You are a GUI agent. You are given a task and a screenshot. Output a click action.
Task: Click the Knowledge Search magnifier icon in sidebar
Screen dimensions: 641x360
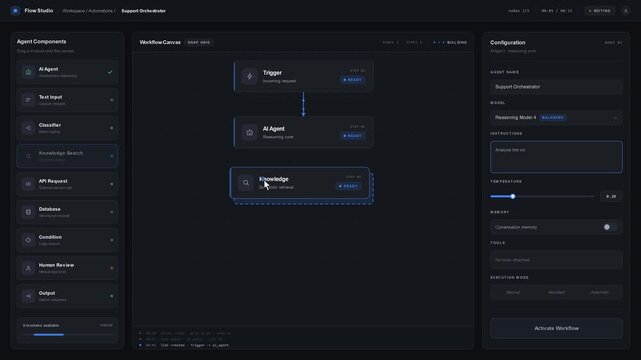28,156
